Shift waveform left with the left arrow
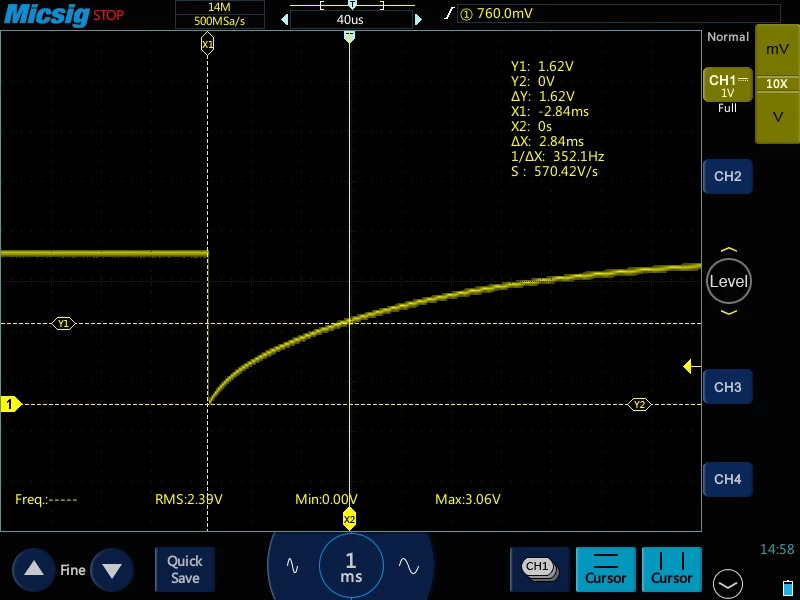 pos(285,19)
